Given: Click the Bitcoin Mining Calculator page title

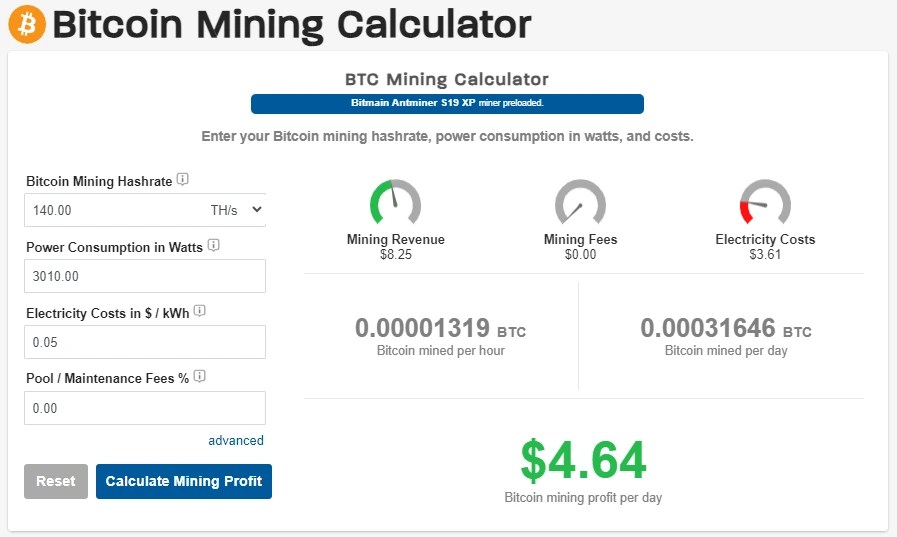Looking at the screenshot, I should tap(292, 24).
